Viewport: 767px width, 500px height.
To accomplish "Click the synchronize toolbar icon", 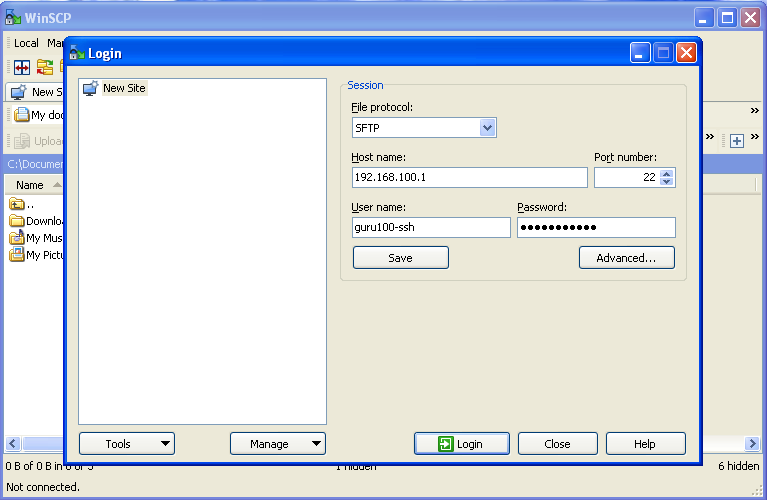I will (x=45, y=67).
